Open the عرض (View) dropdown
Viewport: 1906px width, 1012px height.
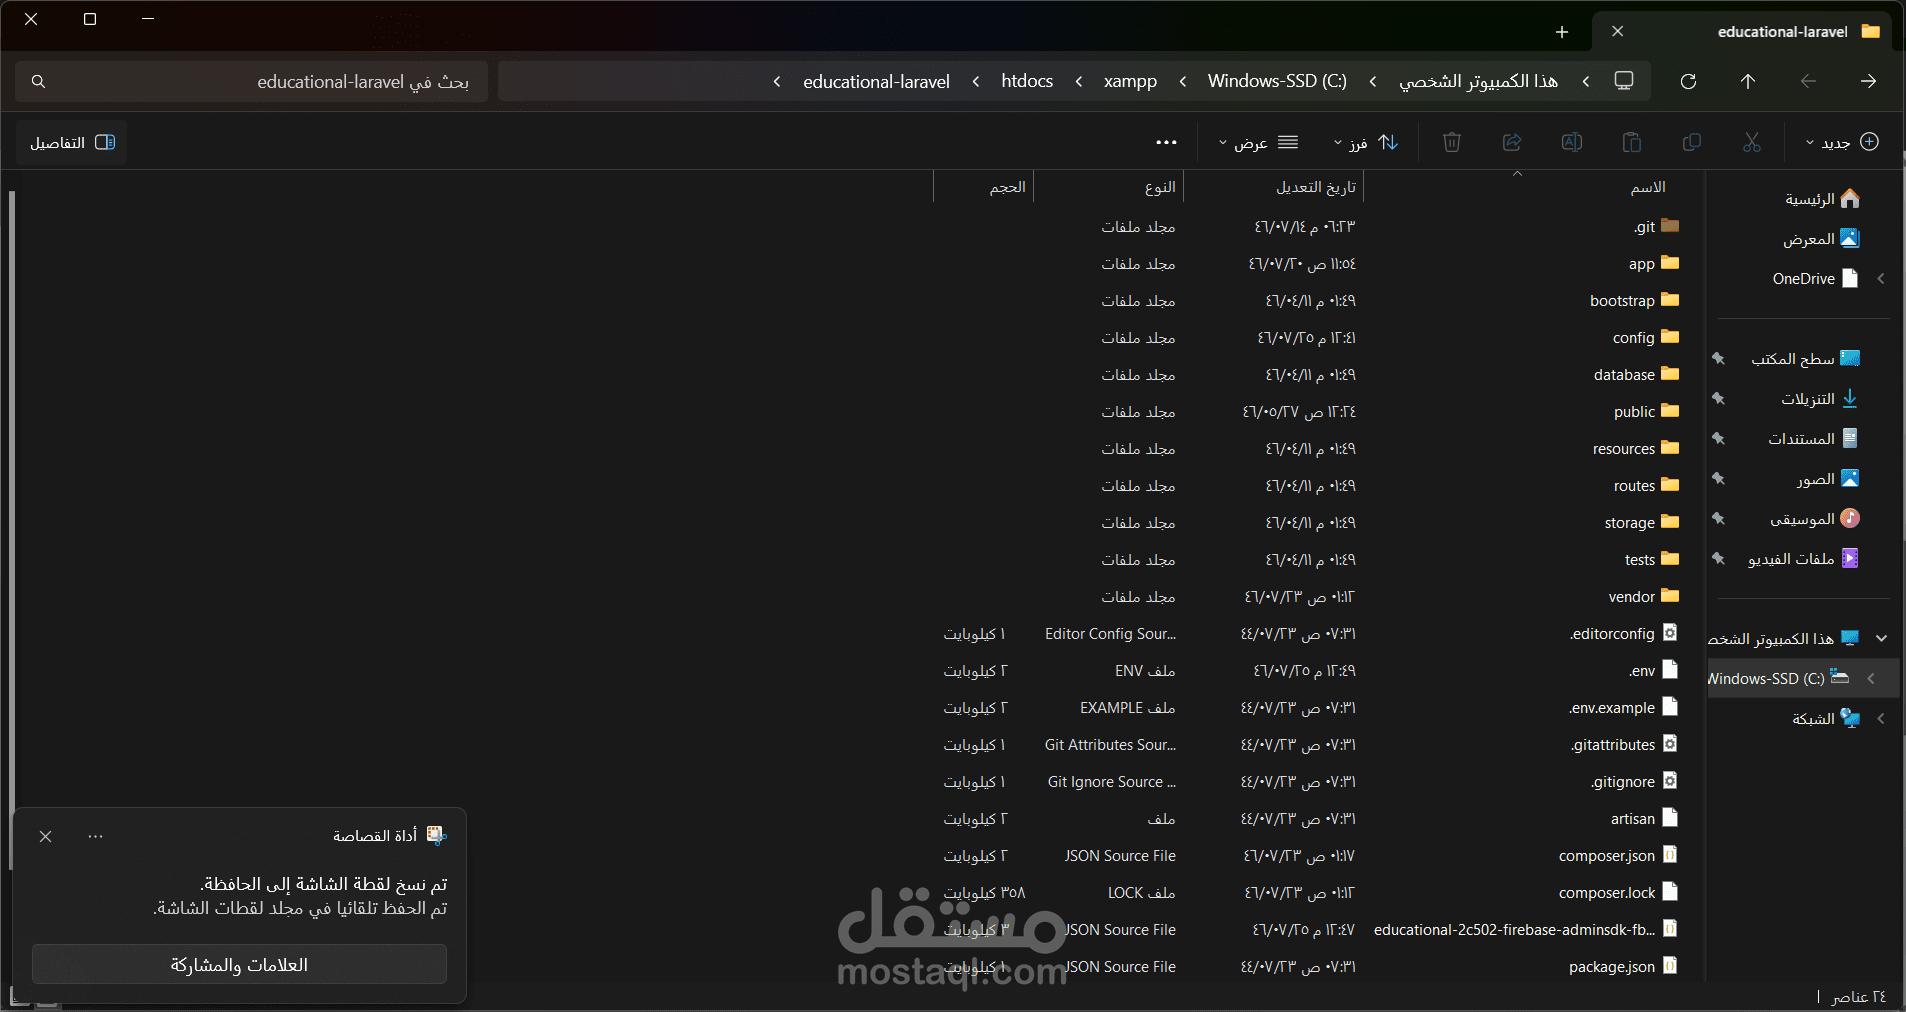click(1258, 142)
